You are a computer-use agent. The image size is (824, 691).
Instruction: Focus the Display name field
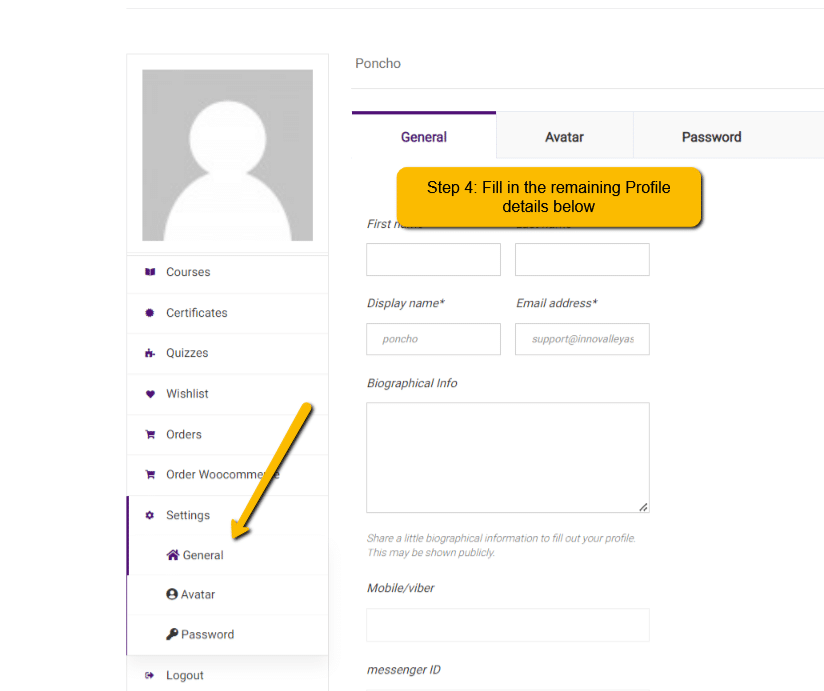click(433, 339)
